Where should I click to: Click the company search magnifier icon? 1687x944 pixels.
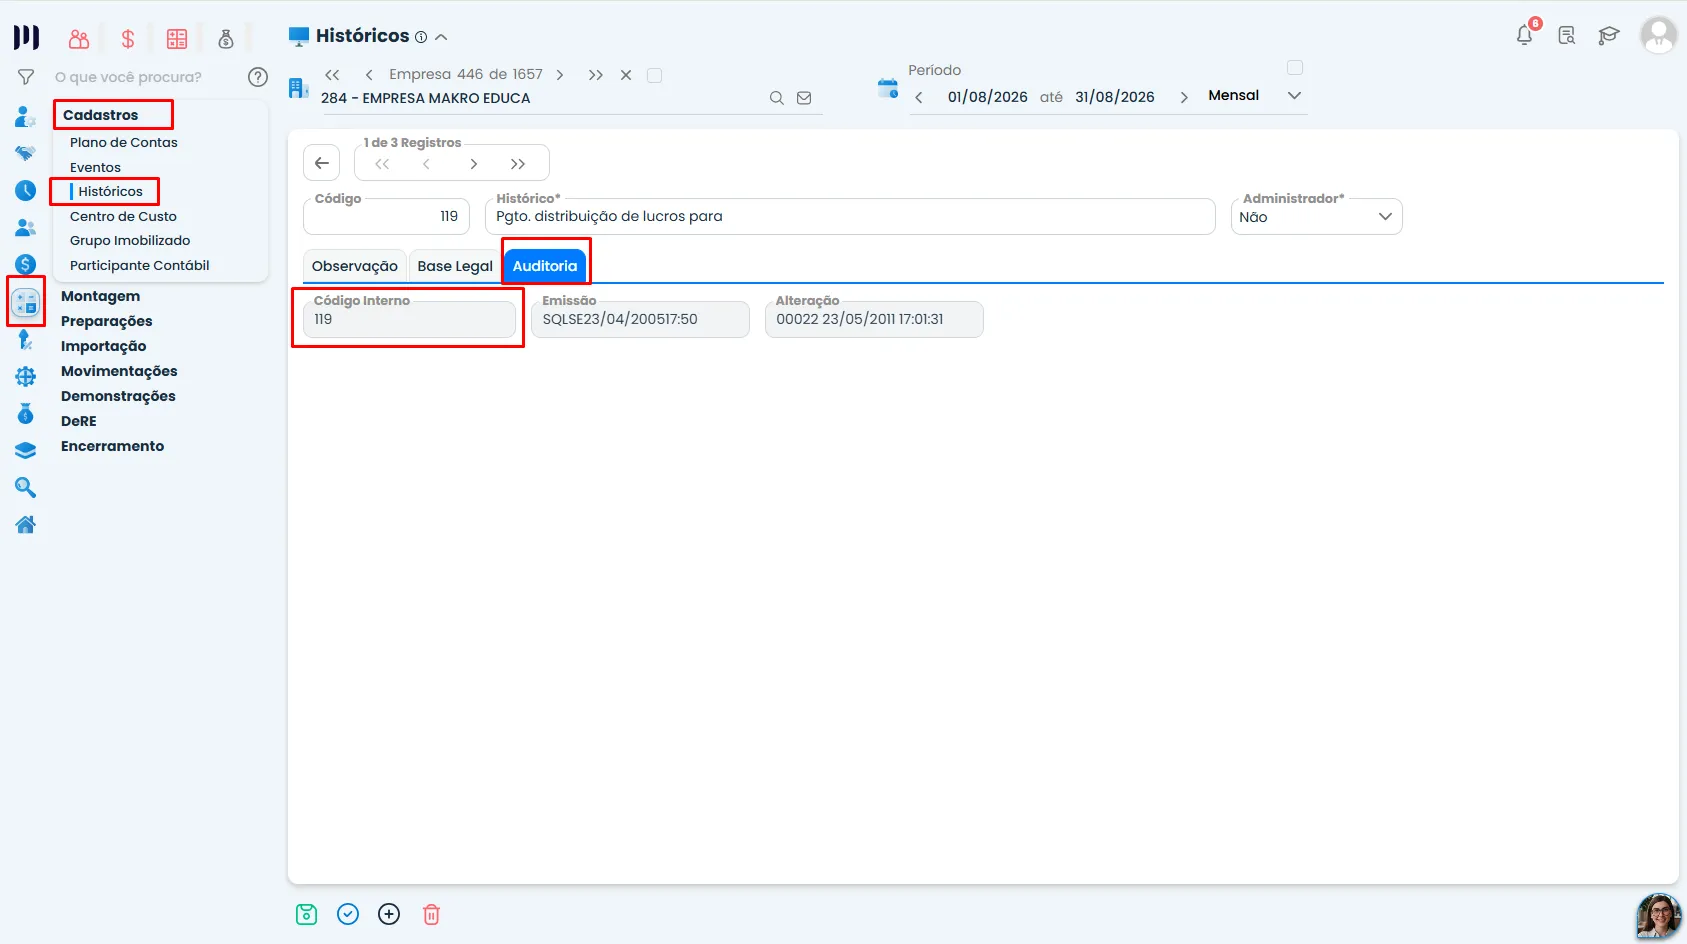pos(776,98)
